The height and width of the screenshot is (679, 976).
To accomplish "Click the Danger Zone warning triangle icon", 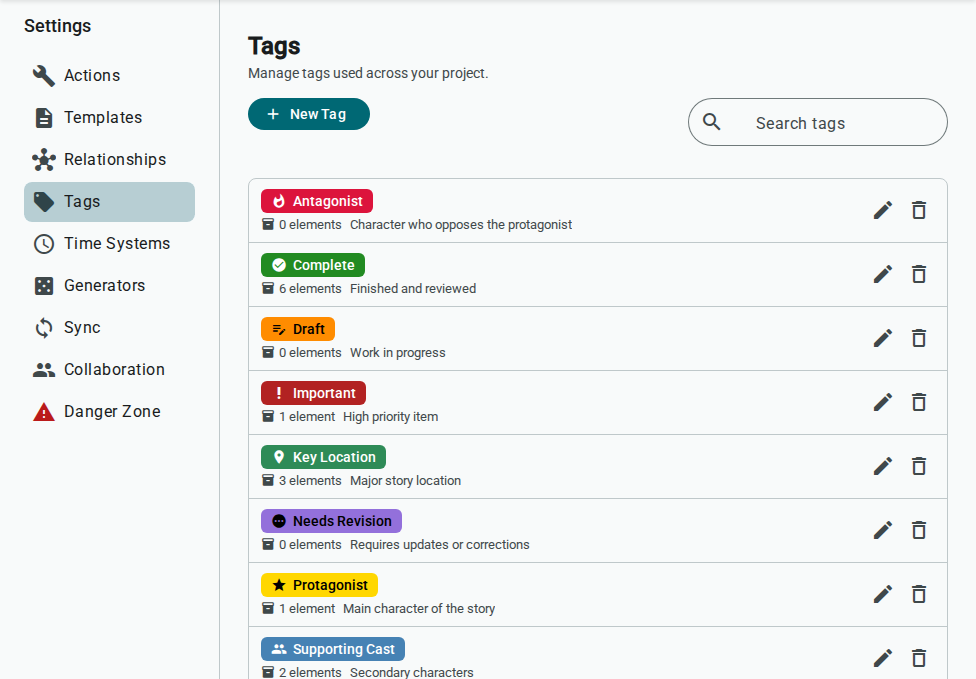I will click(44, 412).
